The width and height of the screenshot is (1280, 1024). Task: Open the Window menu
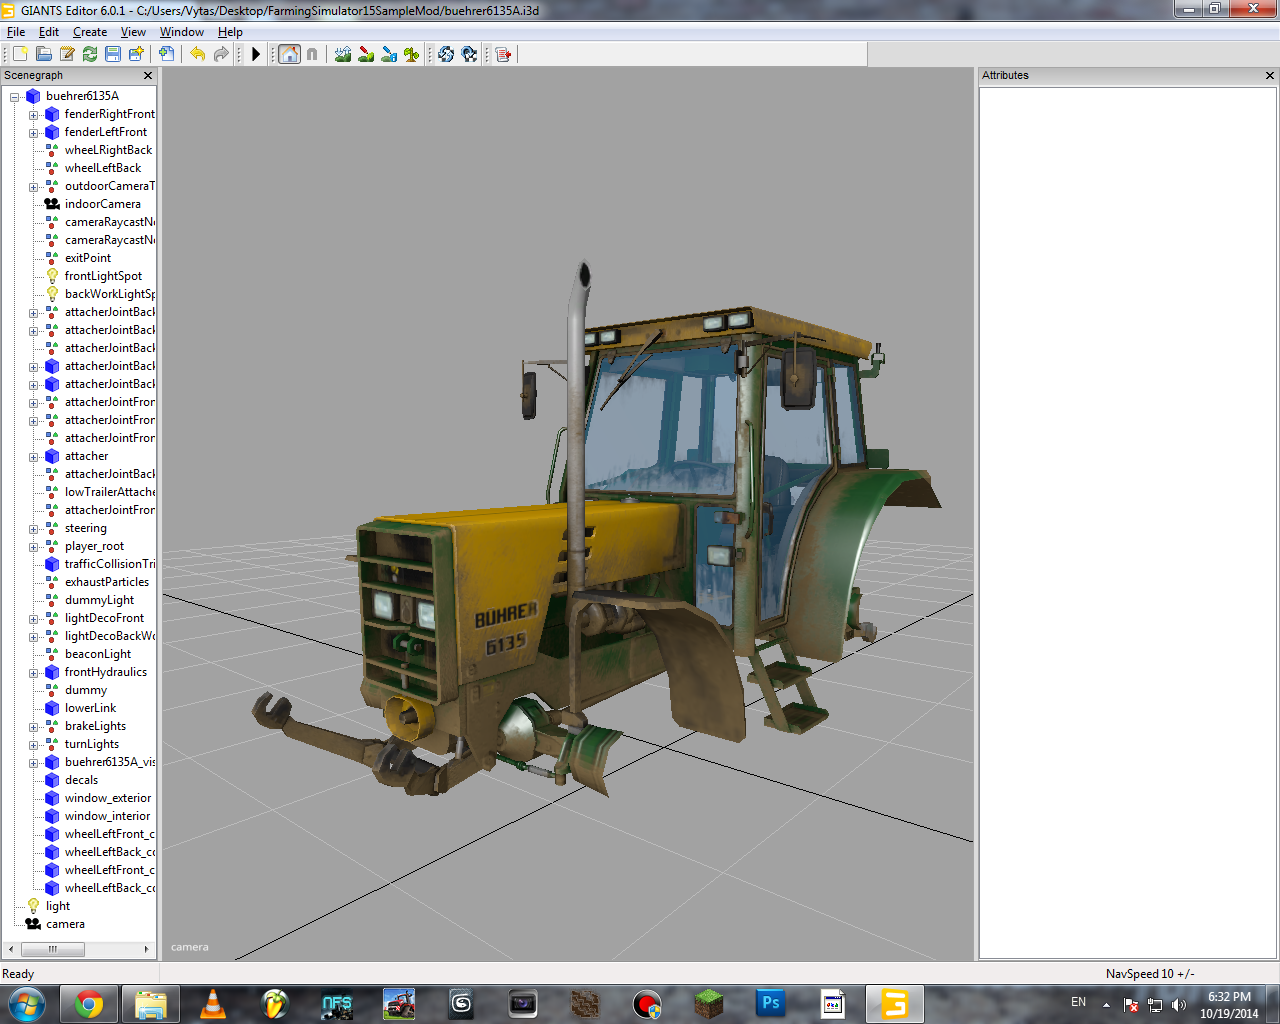[181, 32]
